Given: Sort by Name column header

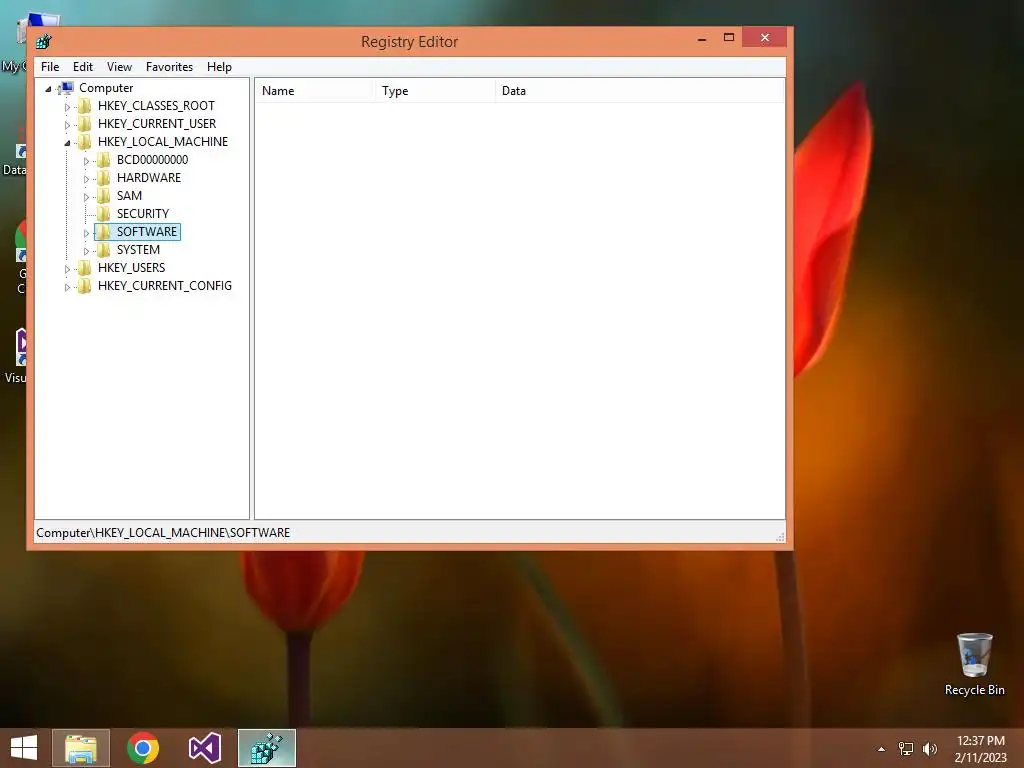Looking at the screenshot, I should pyautogui.click(x=313, y=91).
